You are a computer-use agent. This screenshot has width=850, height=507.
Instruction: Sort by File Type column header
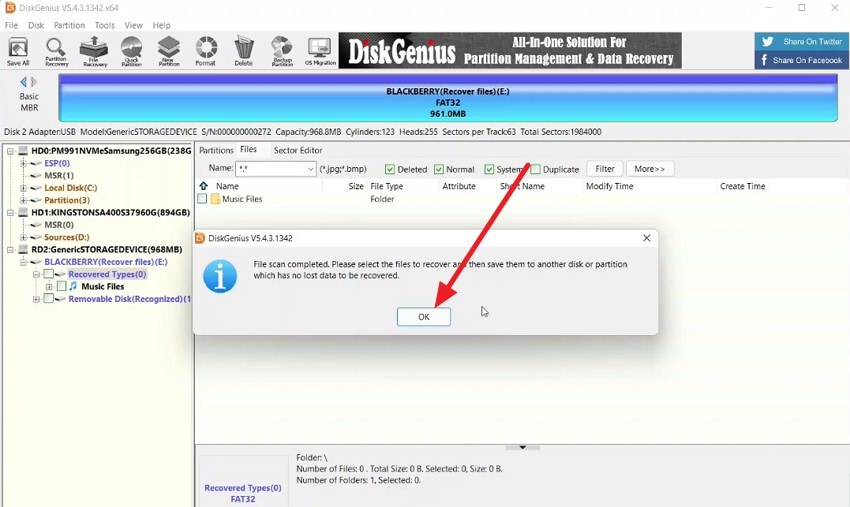(387, 186)
